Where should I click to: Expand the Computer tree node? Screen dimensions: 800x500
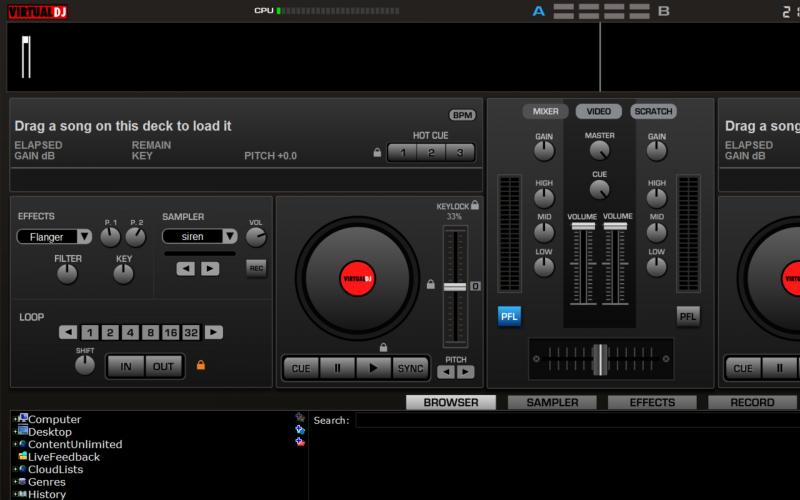[14, 419]
